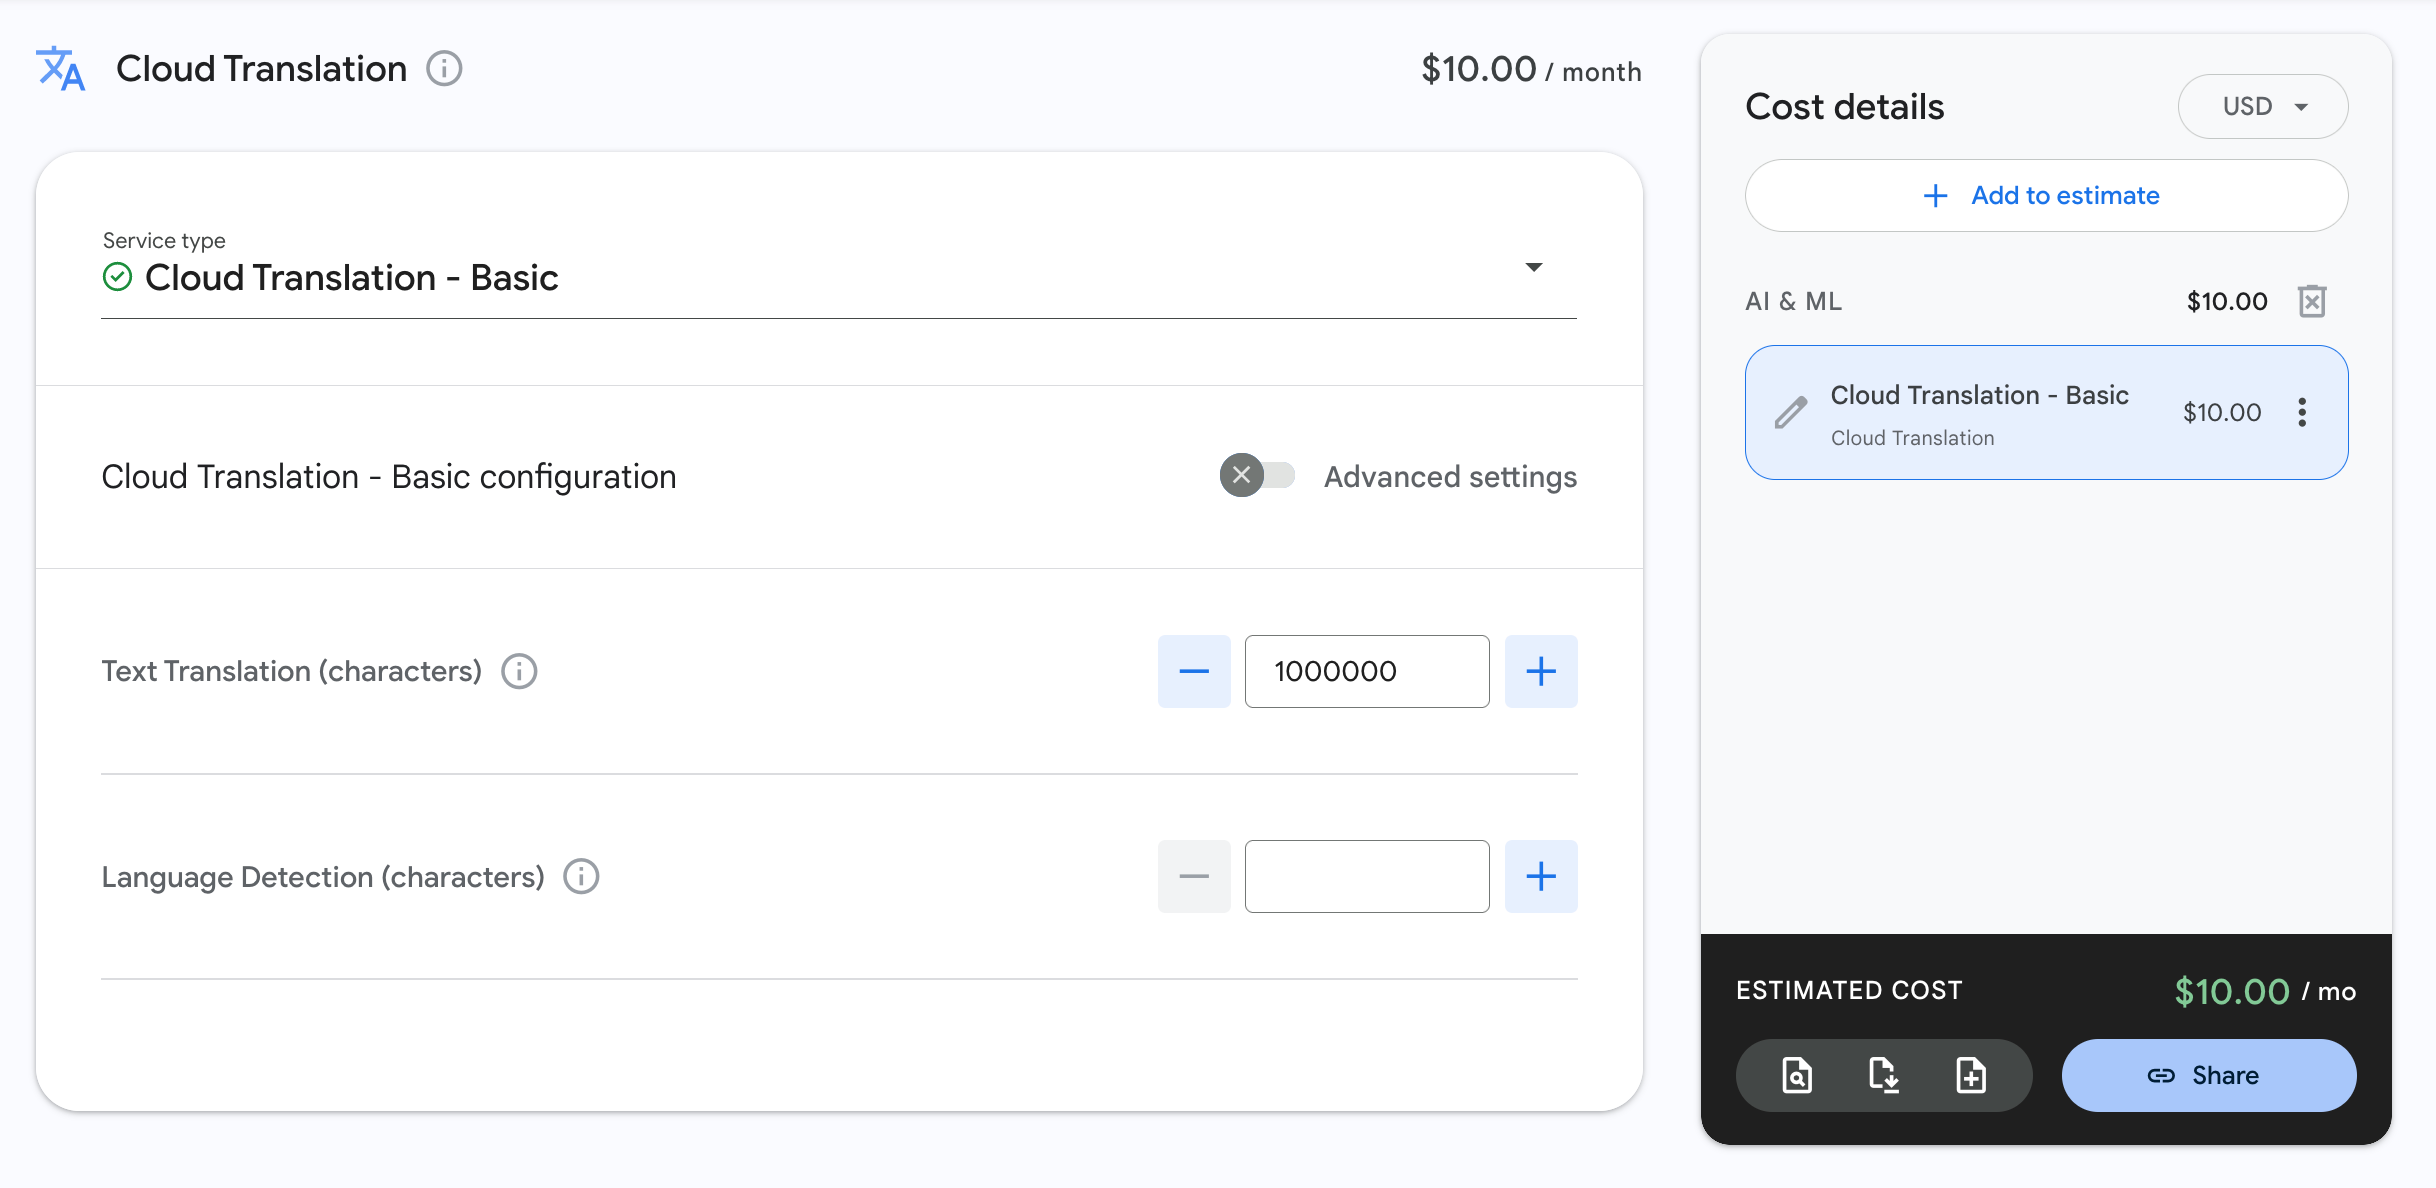Click the estimated cost $10.00 / mo

click(x=2265, y=991)
